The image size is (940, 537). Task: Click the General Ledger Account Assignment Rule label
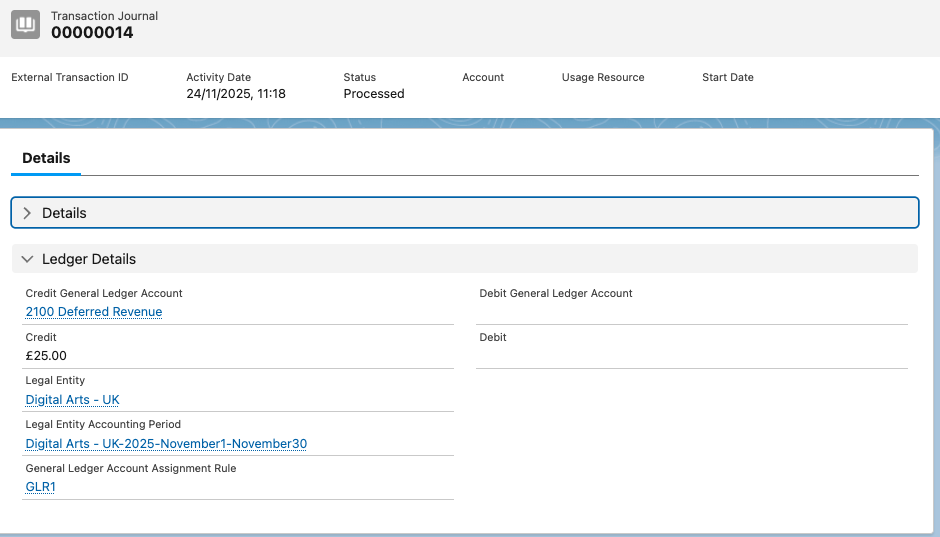(130, 468)
